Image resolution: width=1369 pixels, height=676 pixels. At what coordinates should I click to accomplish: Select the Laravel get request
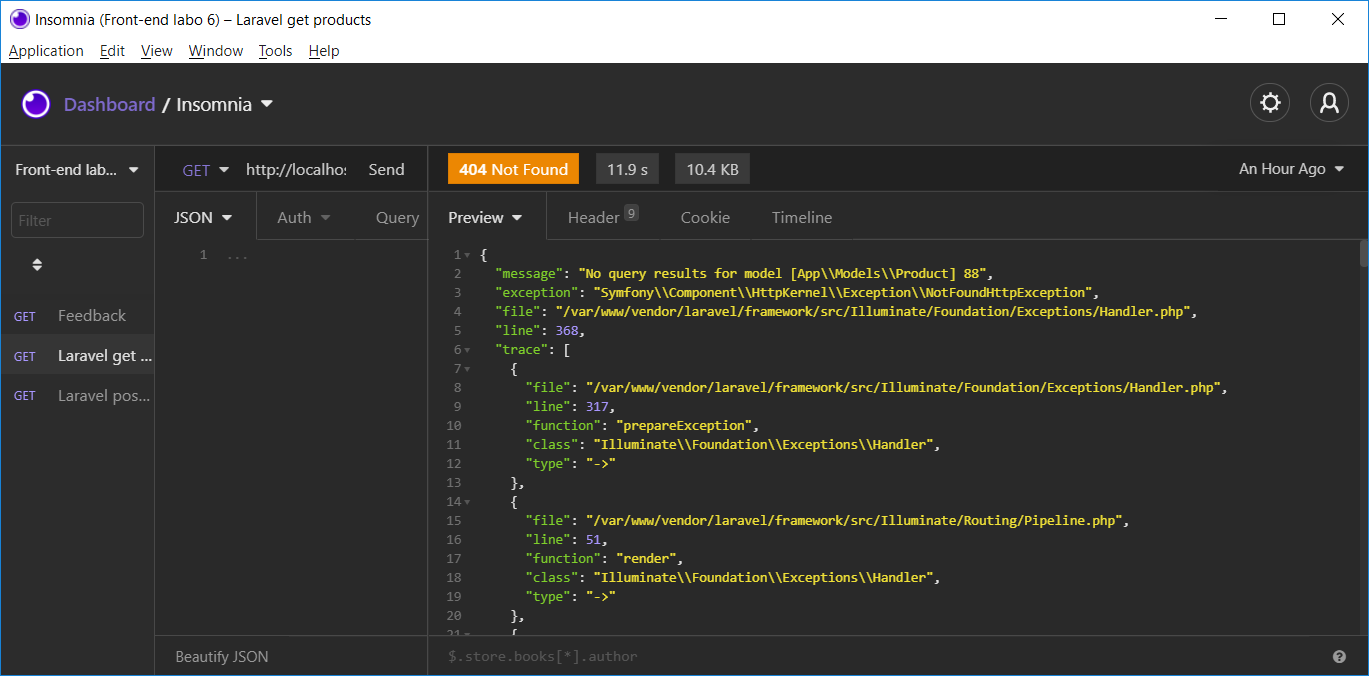tap(78, 356)
